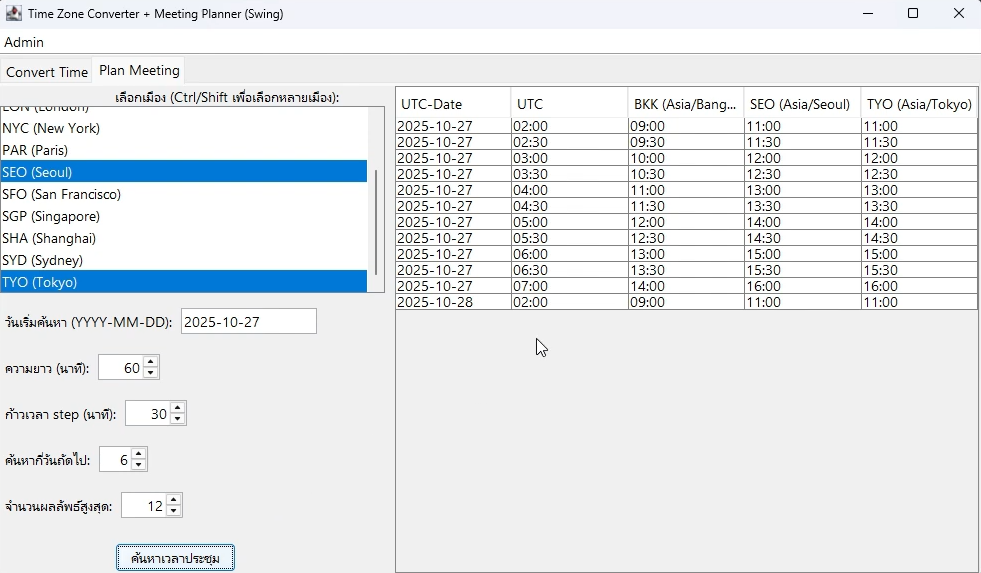Click the TYO (Asia/Tokyo) column header
981x573 pixels.
coord(918,104)
